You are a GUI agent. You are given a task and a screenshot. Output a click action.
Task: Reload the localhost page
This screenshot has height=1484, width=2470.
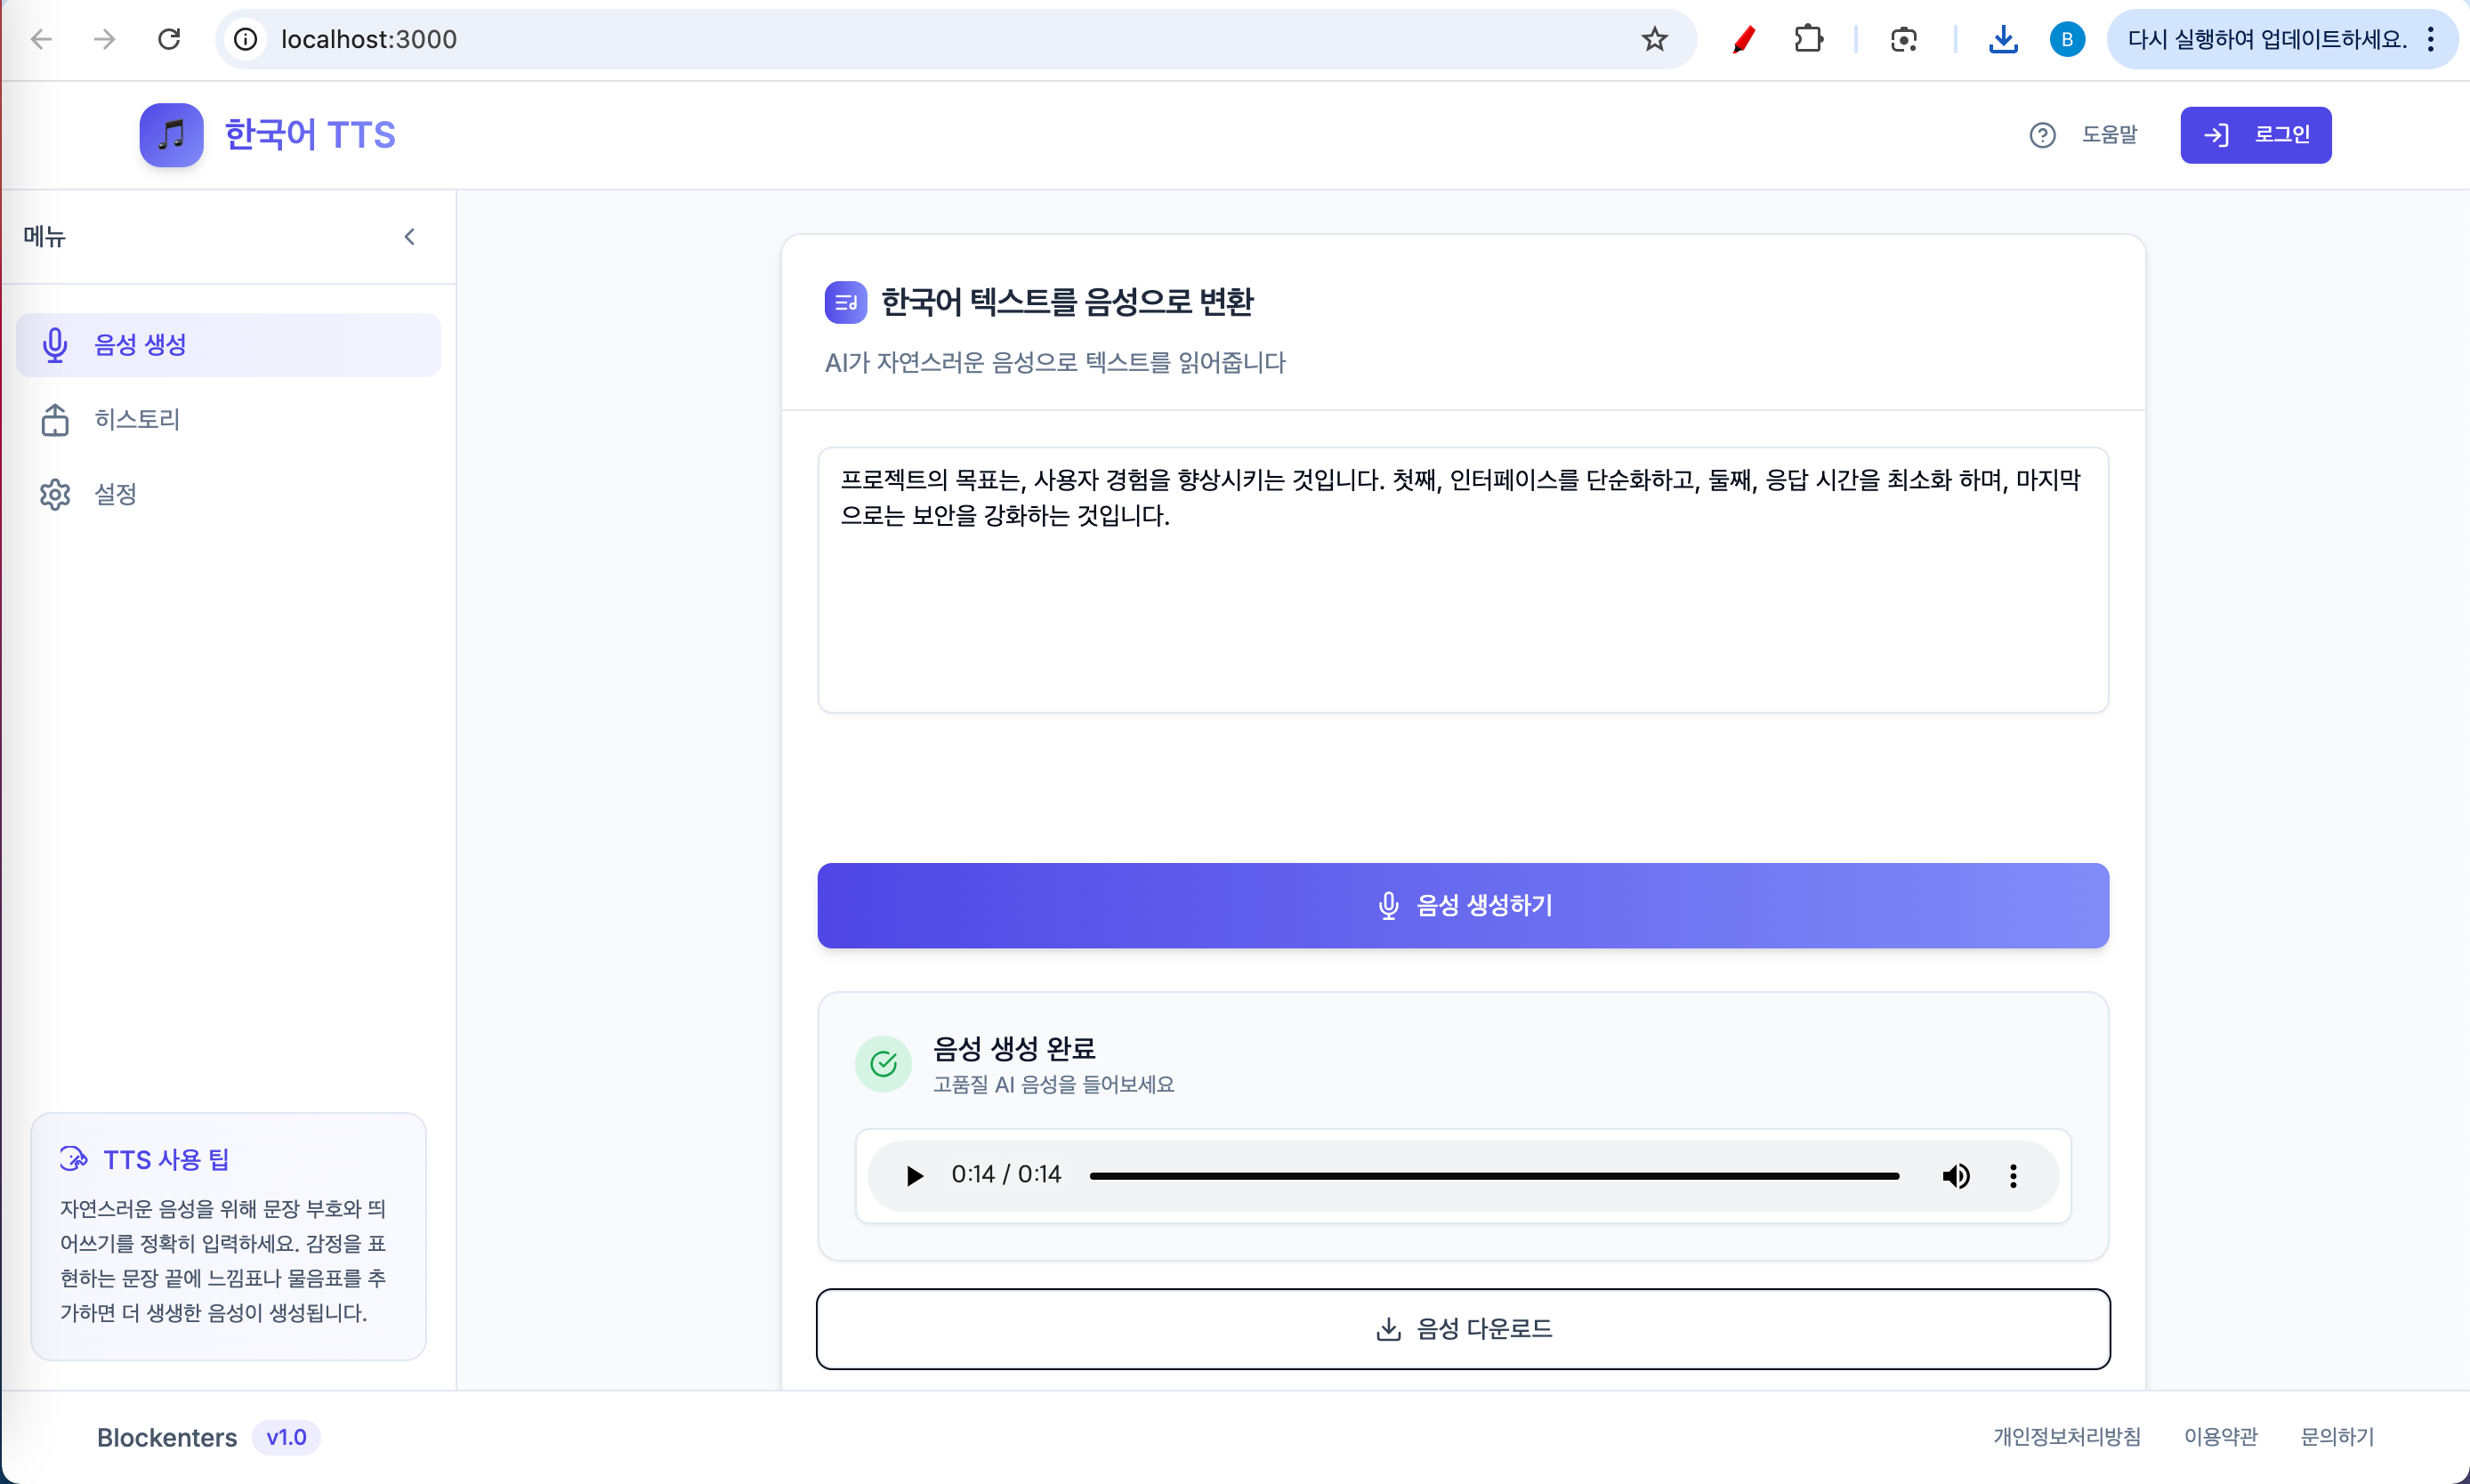[x=169, y=39]
